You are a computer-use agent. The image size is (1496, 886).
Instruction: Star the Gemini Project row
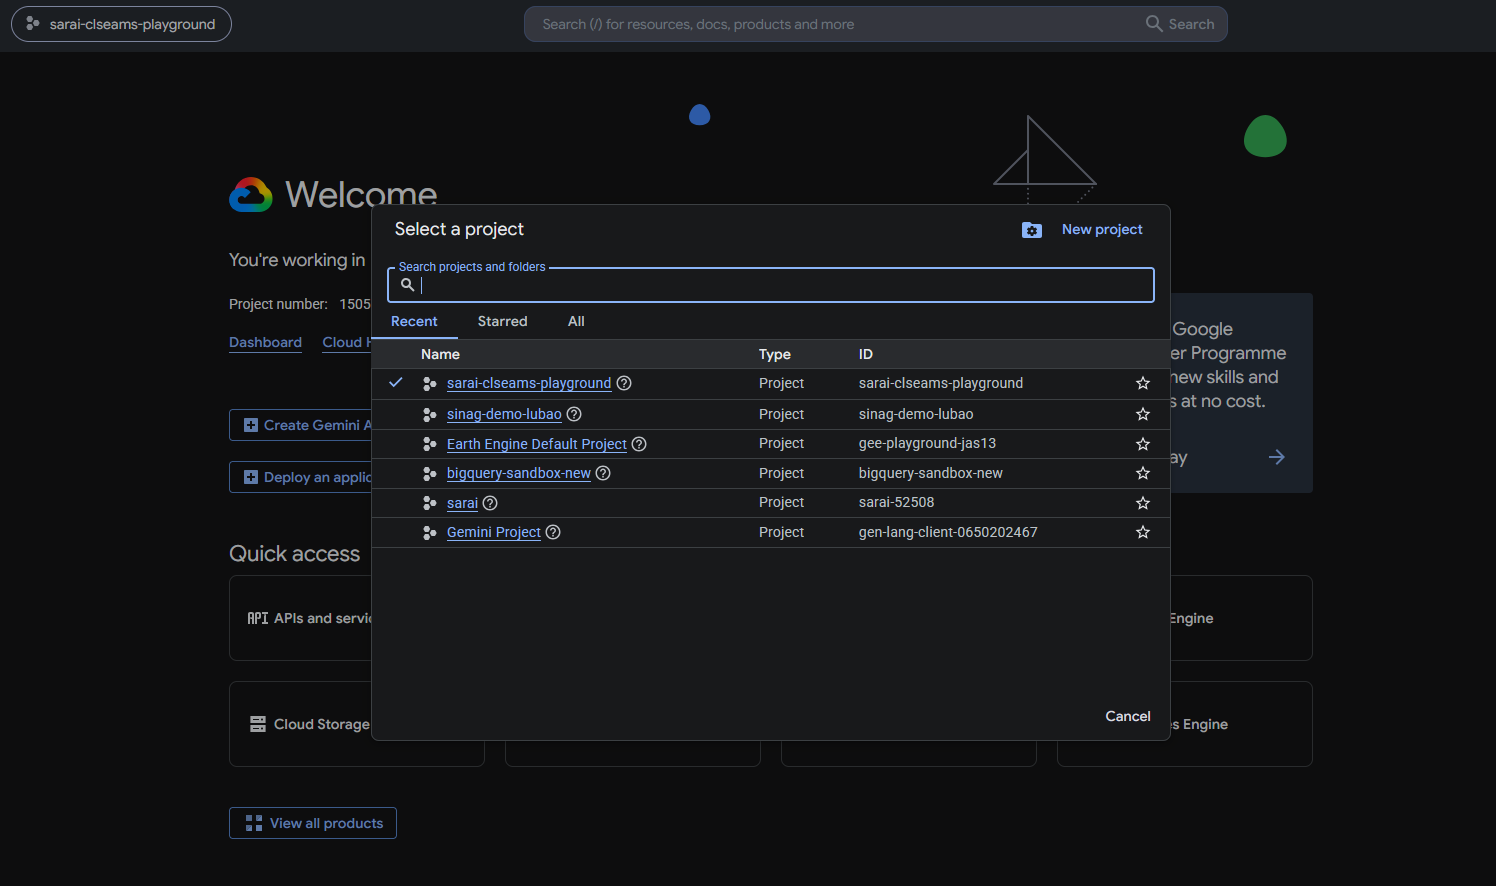pos(1143,532)
